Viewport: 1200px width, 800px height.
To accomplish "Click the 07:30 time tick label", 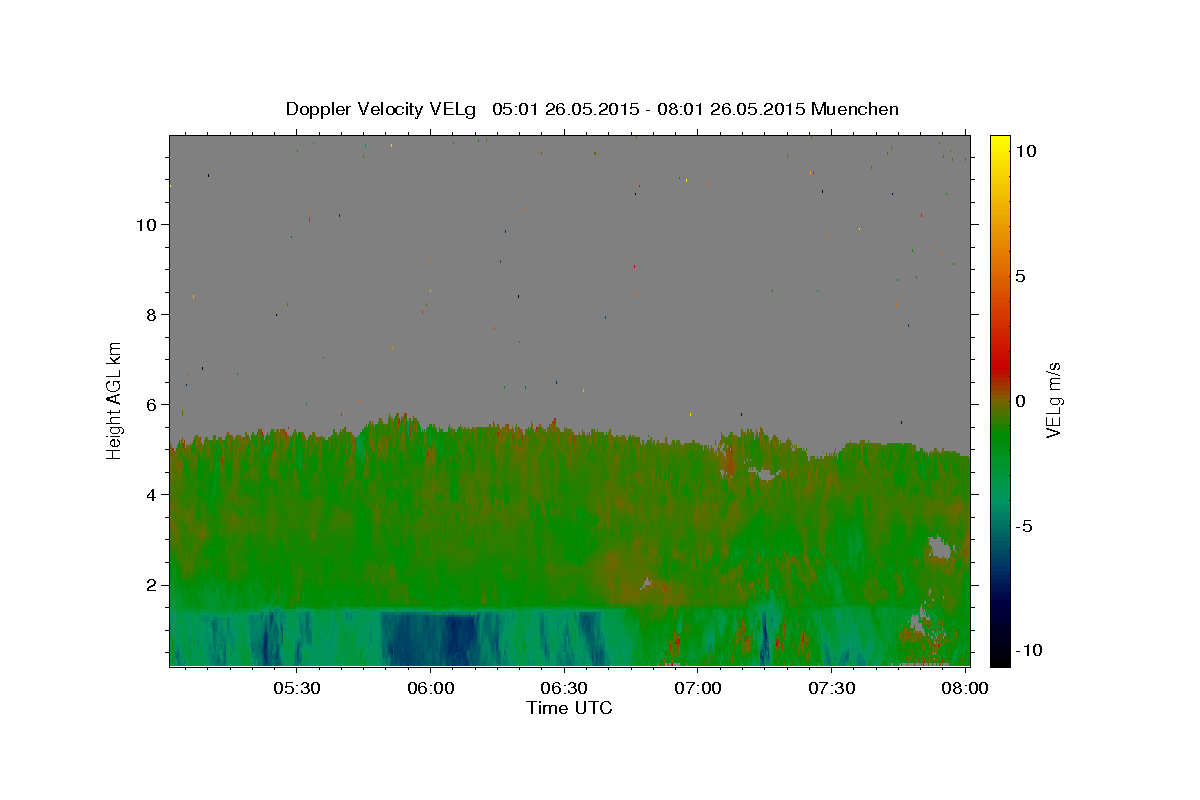I will tap(831, 688).
